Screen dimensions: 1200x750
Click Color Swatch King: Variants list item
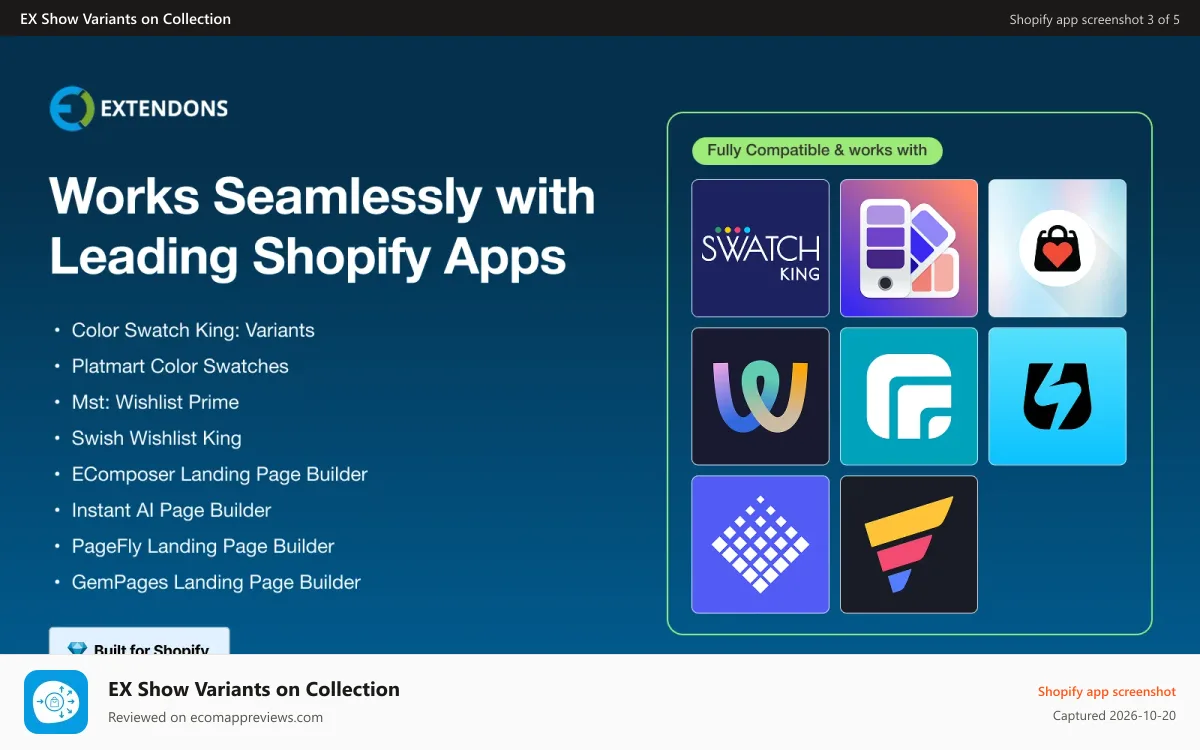193,330
